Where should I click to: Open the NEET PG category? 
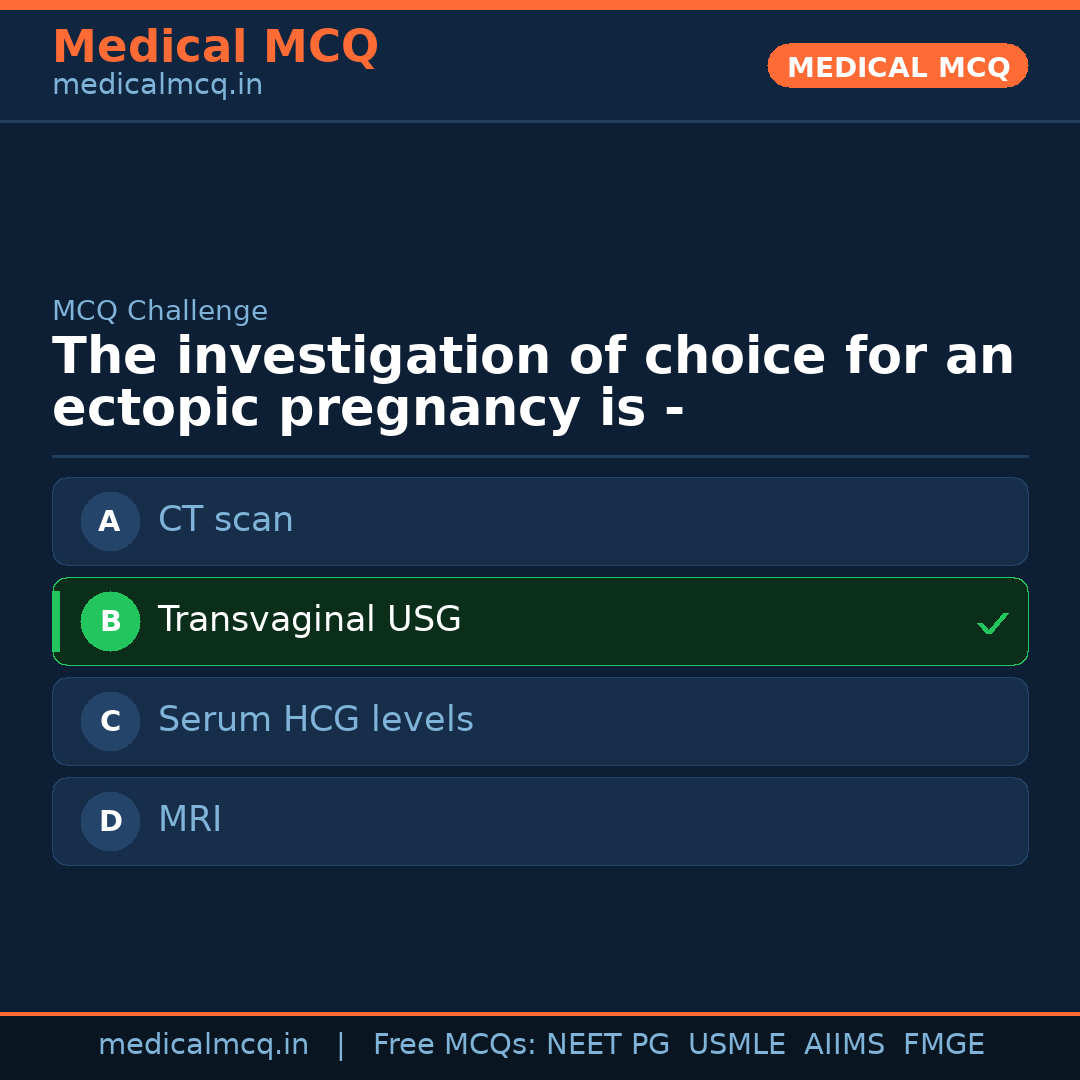click(x=607, y=1043)
